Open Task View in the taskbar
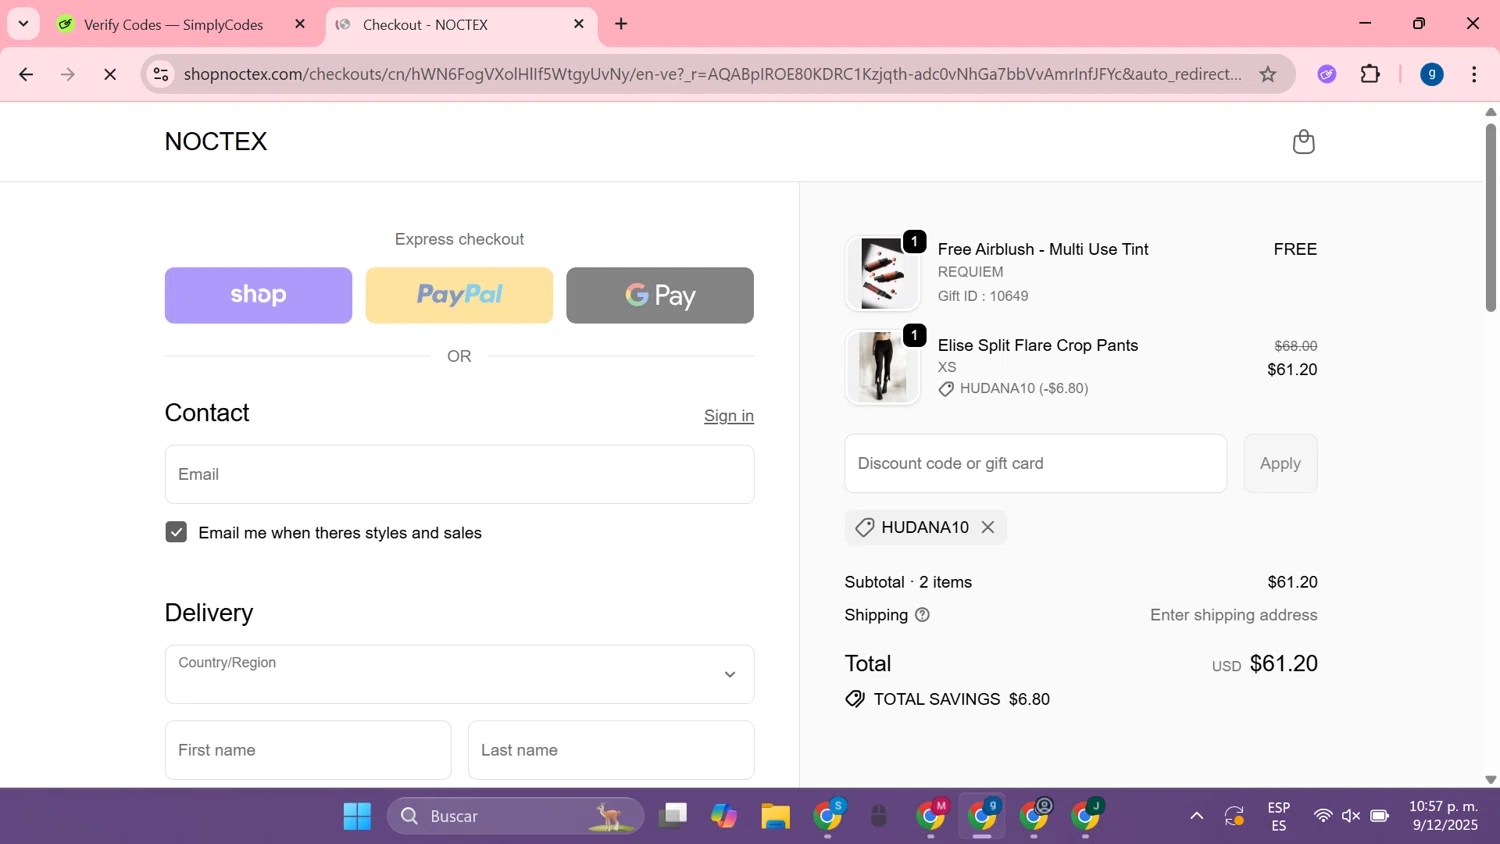Image resolution: width=1500 pixels, height=844 pixels. tap(673, 816)
